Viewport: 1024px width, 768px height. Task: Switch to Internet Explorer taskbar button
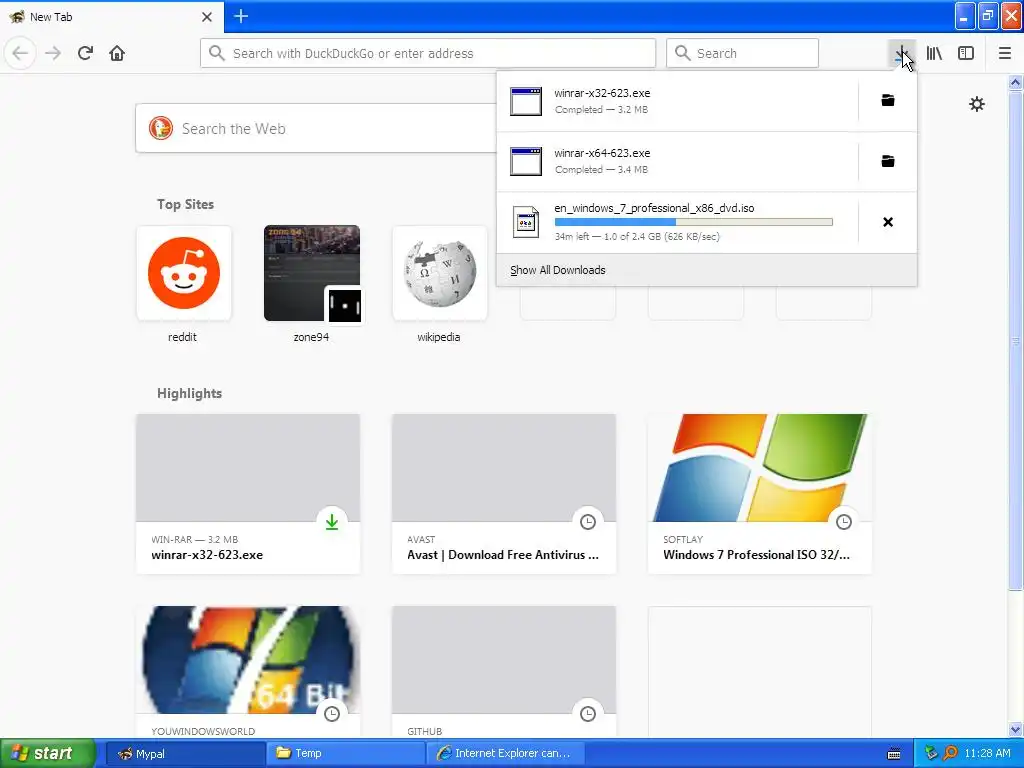tap(506, 753)
